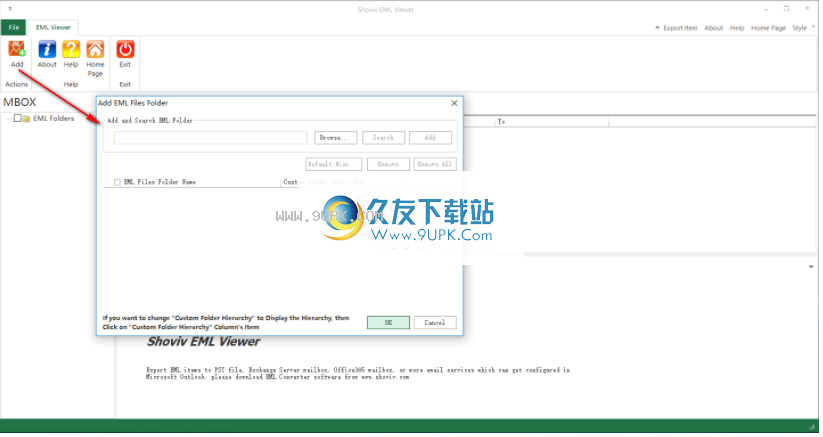Collapse the ribbon using the caret arrow
823x437 pixels.
657,28
